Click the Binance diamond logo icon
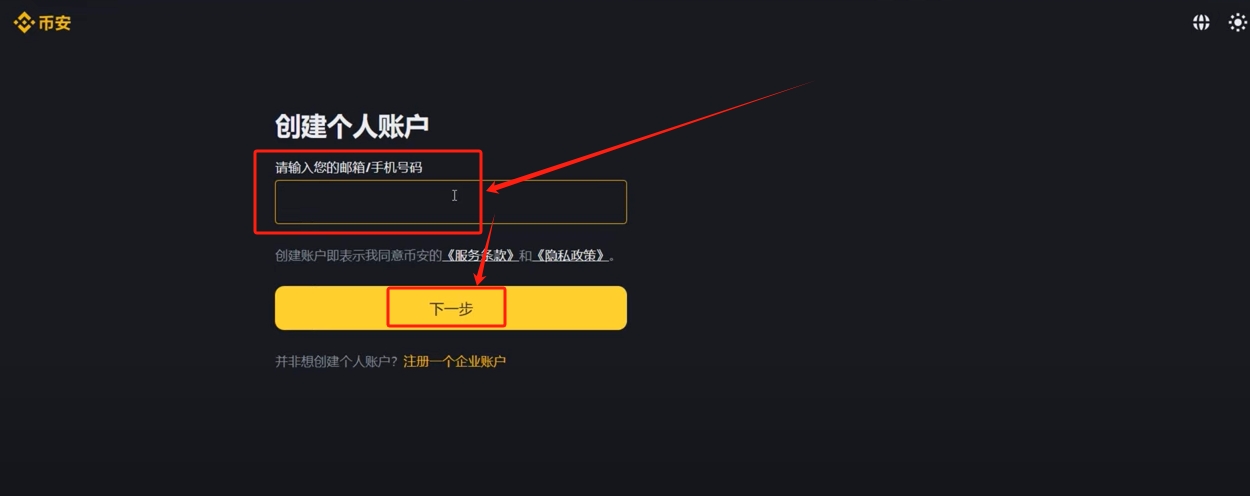Screen dimensions: 1250x496 [x=24, y=22]
